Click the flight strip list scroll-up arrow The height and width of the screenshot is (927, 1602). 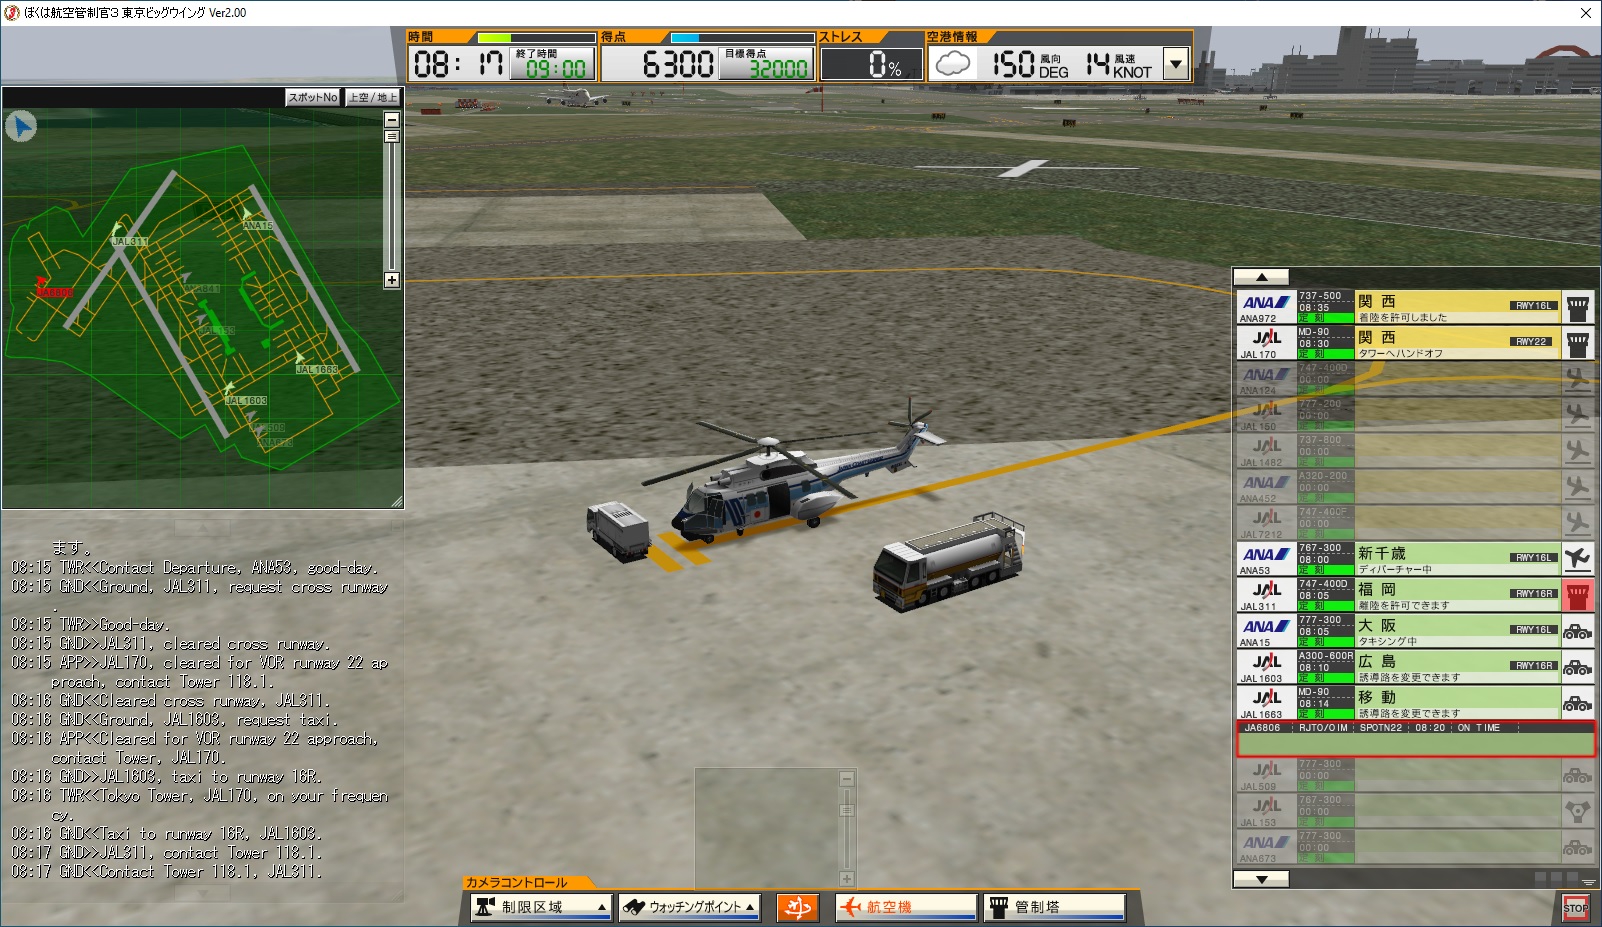tap(1261, 277)
